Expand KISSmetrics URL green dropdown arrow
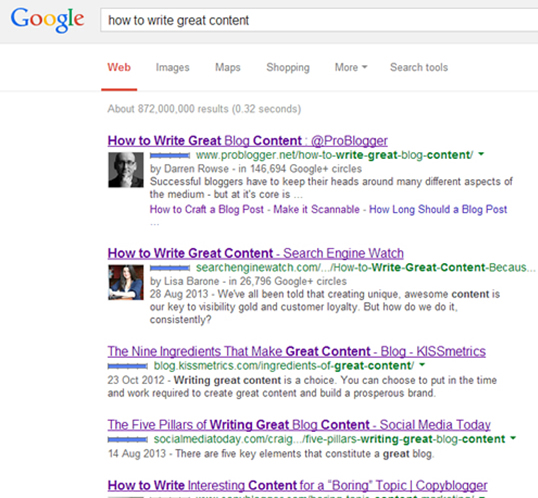Viewport: 538px width, 498px height. point(422,365)
